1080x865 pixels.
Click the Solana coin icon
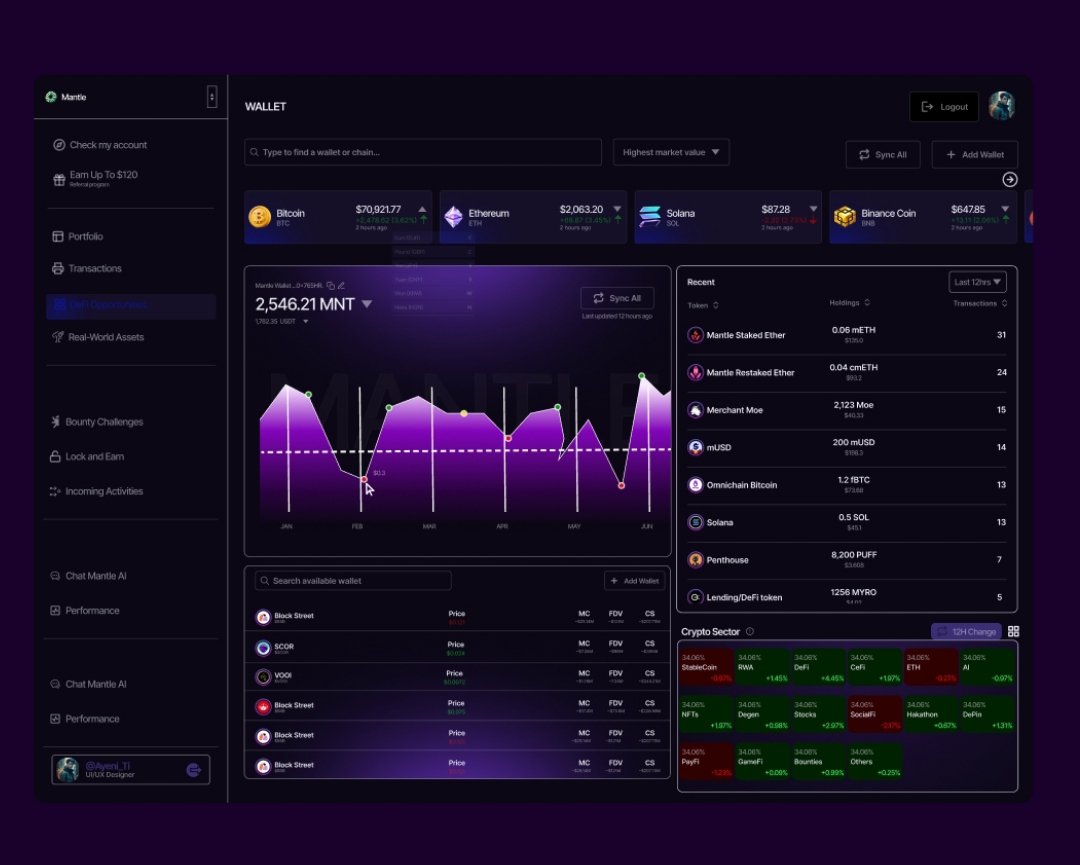(x=650, y=216)
